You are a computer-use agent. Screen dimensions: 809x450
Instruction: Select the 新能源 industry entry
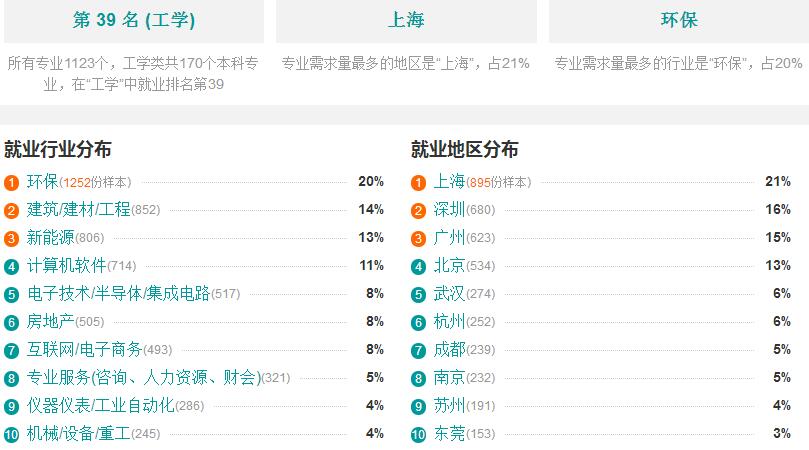[51, 237]
